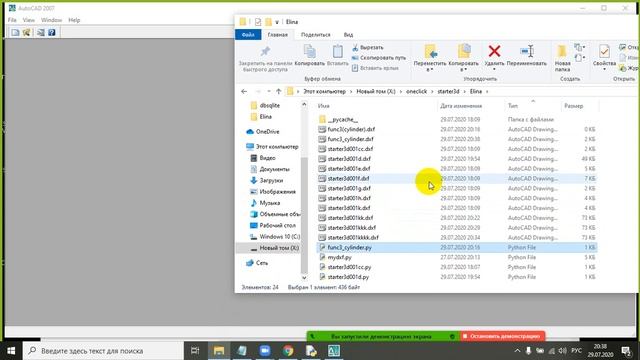Click the red Удалить delete icon
Viewport: 640px width, 360px height.
coord(494,51)
